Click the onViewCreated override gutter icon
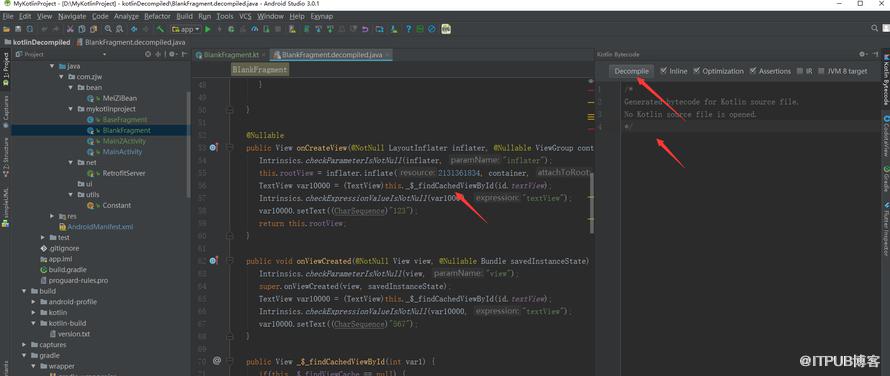890x376 pixels. click(213, 261)
